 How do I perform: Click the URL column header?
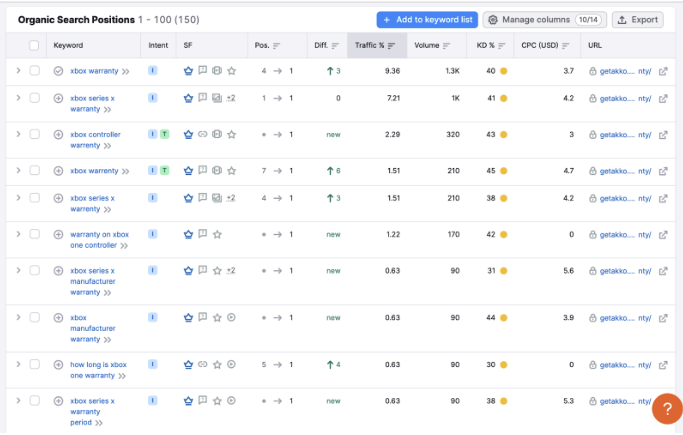(x=595, y=45)
